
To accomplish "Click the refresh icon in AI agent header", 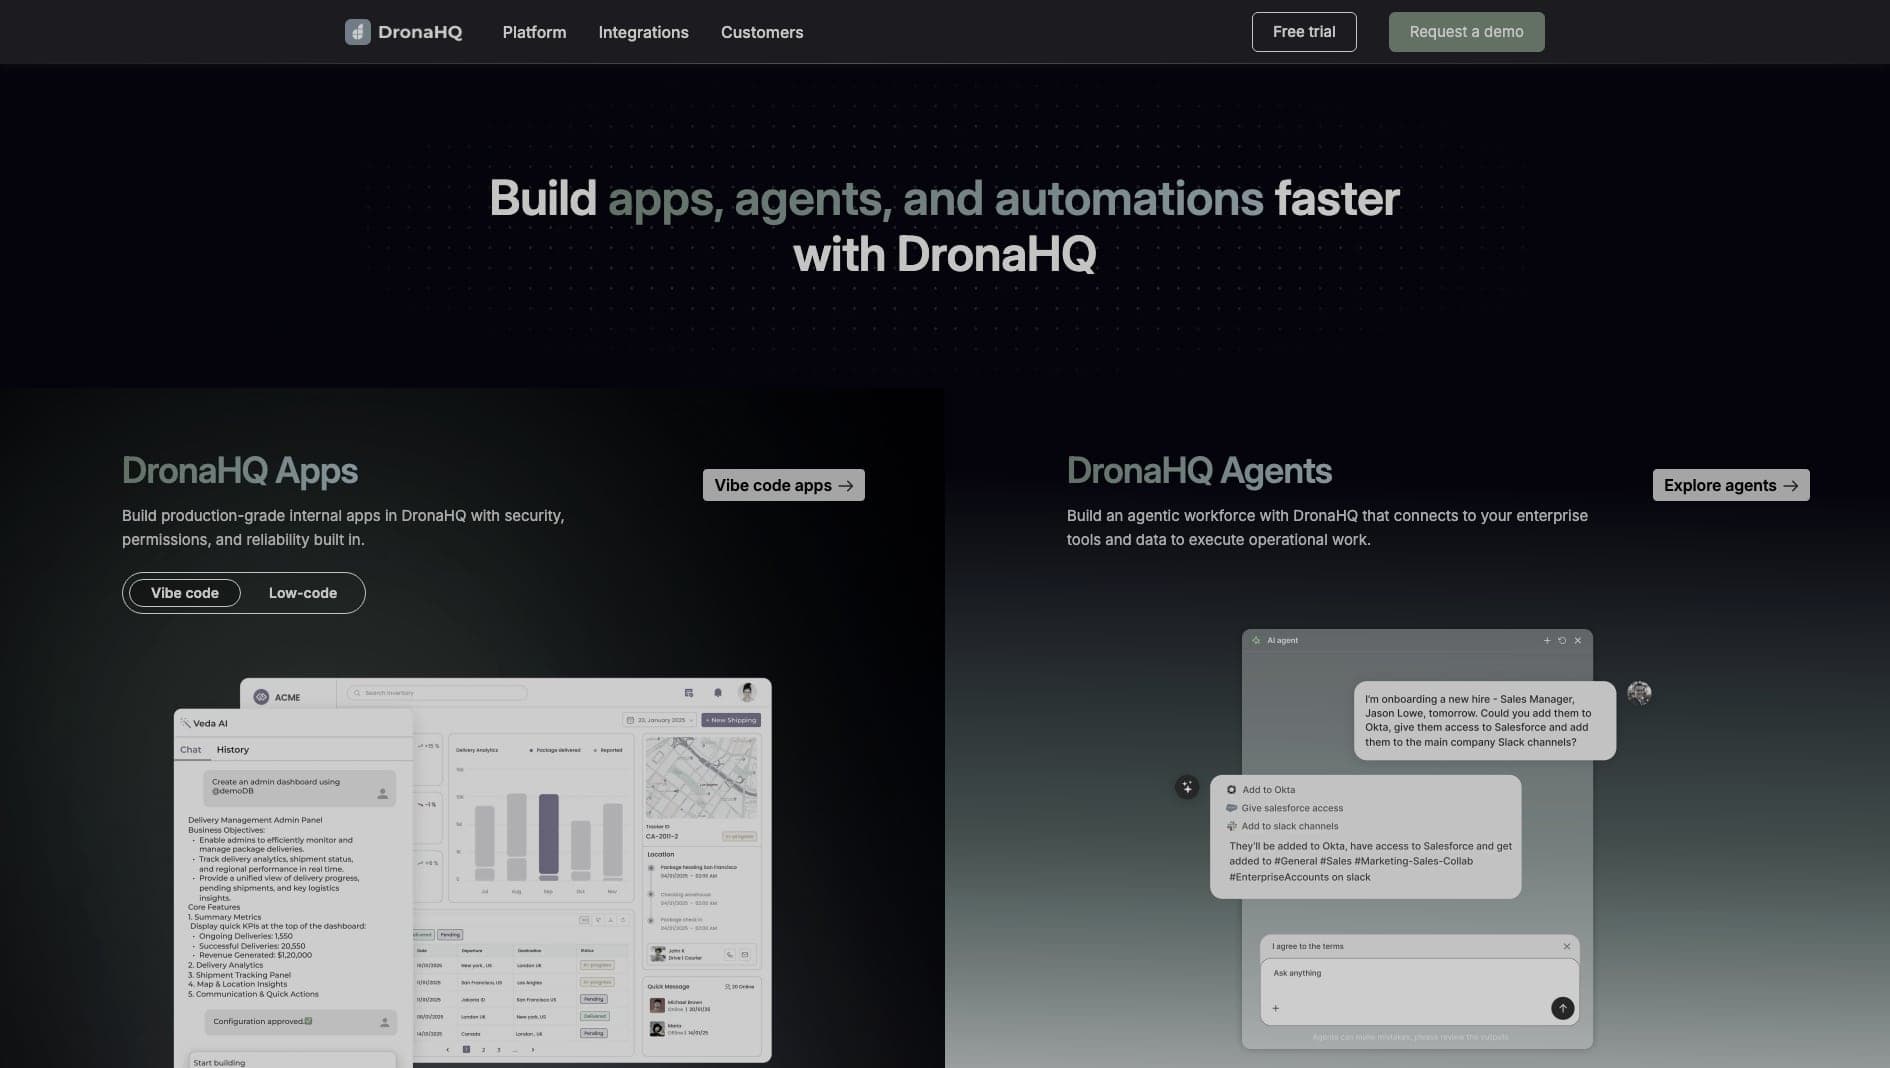I will point(1562,640).
